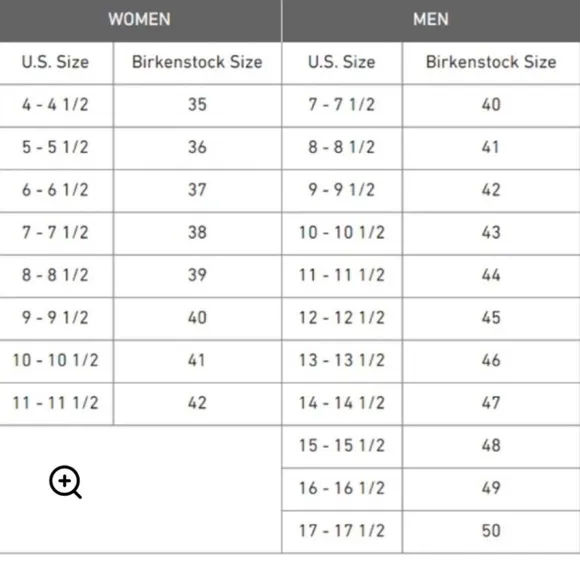Click the zoom-in magnifier icon
Image resolution: width=580 pixels, height=580 pixels.
pos(65,482)
